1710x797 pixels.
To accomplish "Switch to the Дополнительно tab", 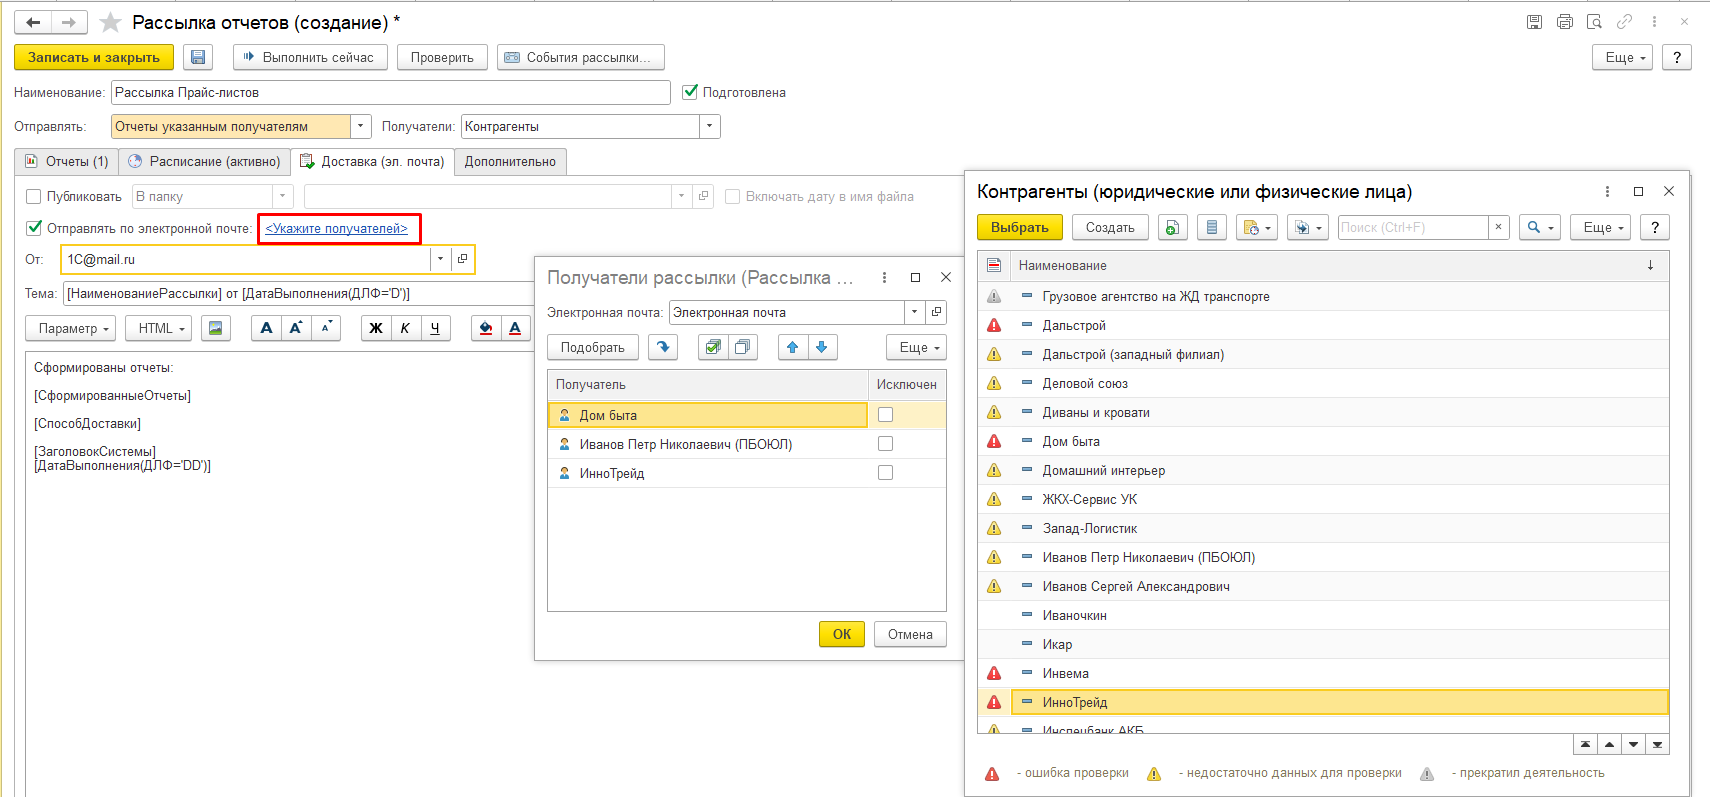I will [510, 161].
